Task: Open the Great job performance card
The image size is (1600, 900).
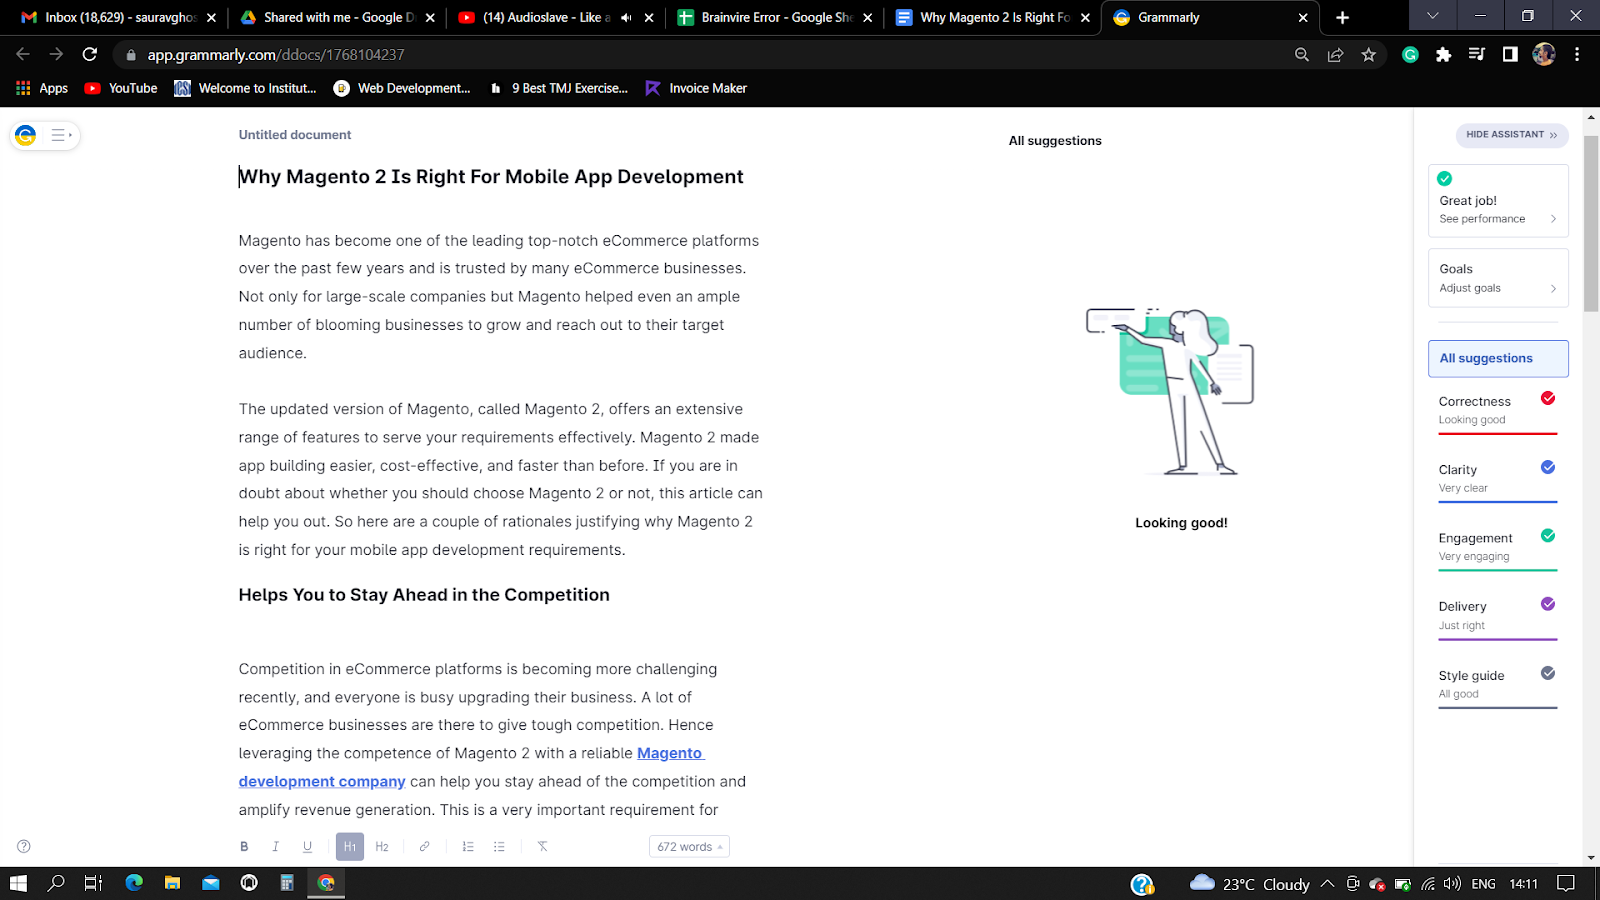Action: tap(1498, 201)
